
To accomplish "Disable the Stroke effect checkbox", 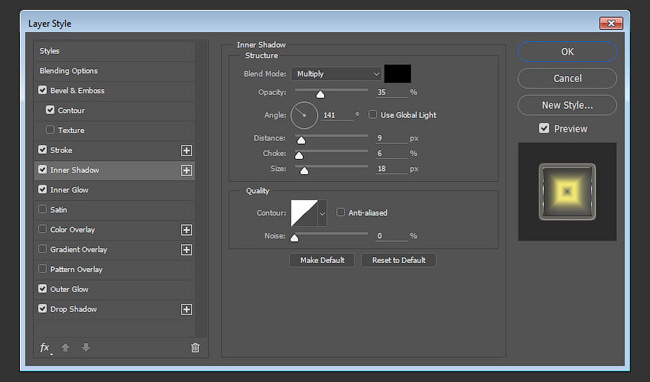I will click(x=42, y=150).
